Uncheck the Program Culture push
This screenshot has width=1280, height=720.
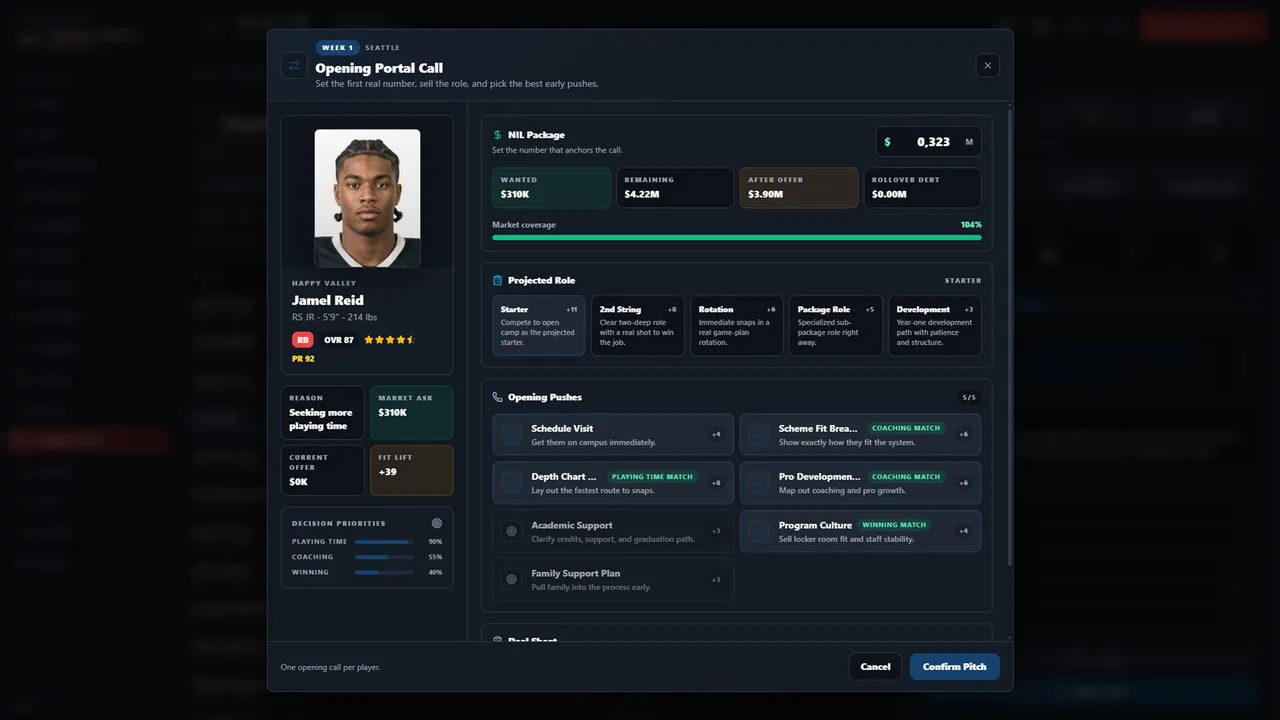tap(760, 531)
